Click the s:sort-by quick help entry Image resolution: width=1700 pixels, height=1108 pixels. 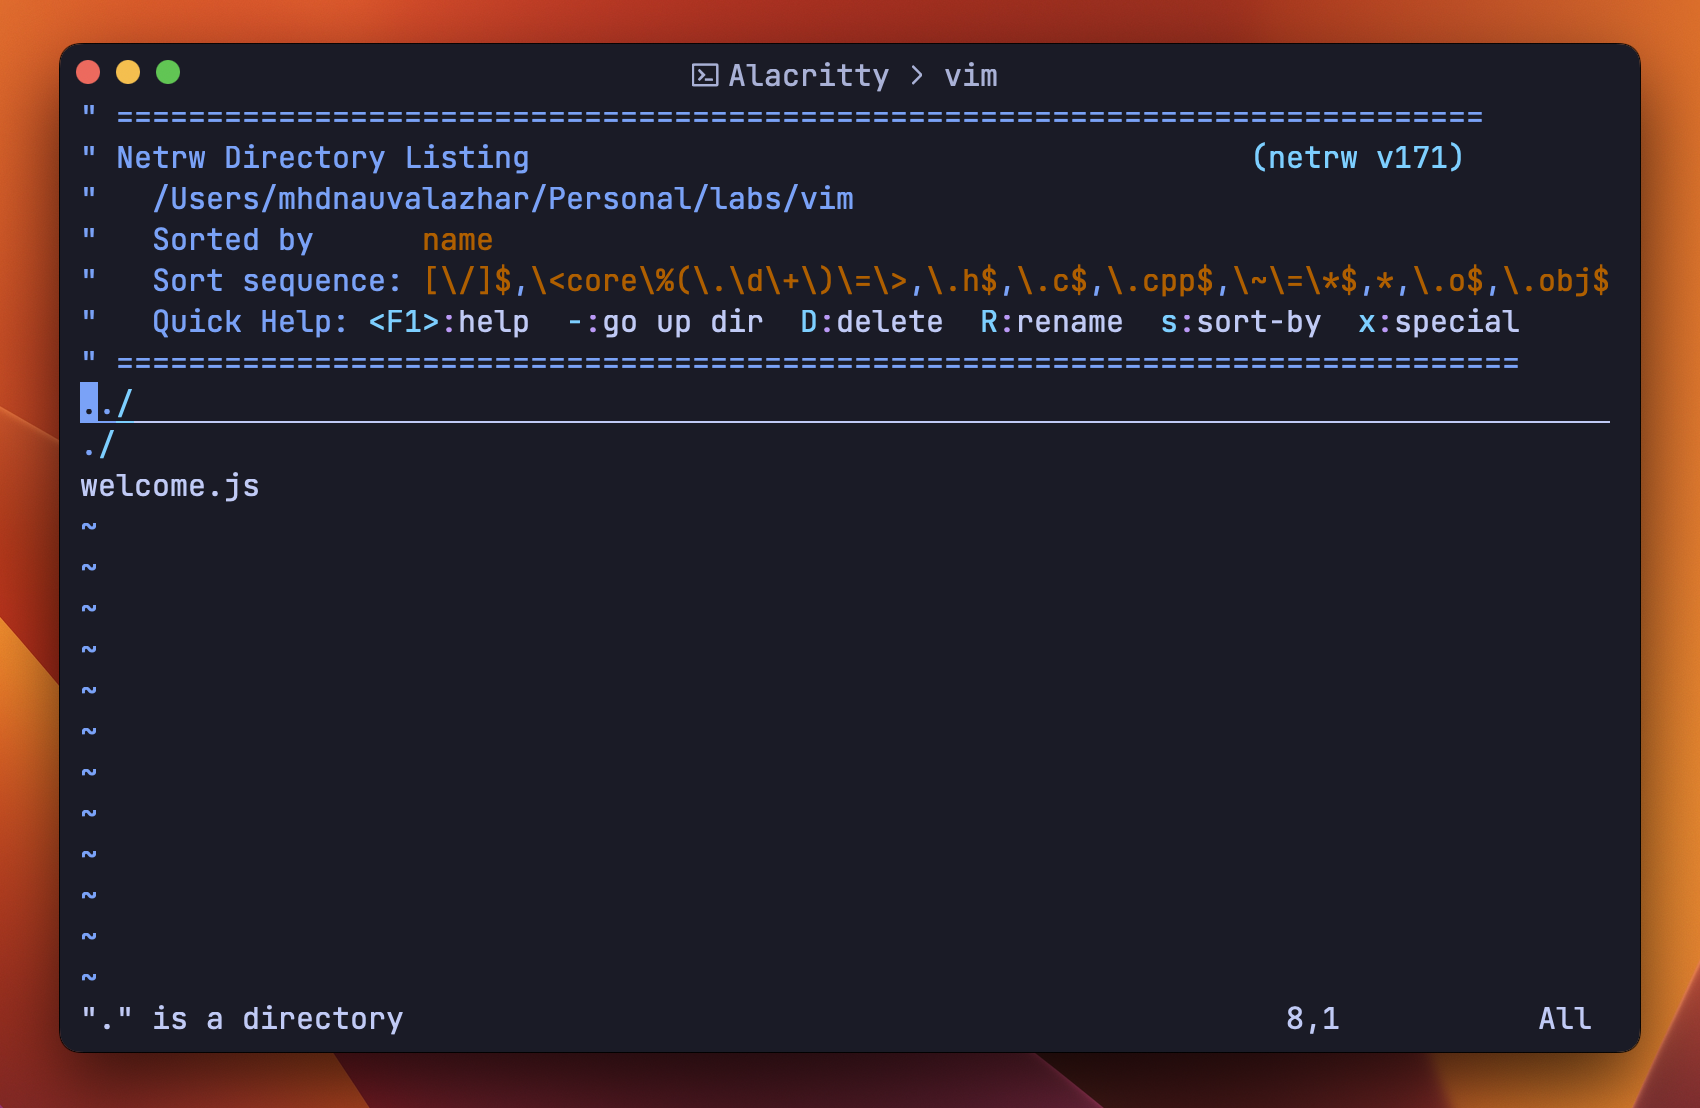pyautogui.click(x=1242, y=321)
